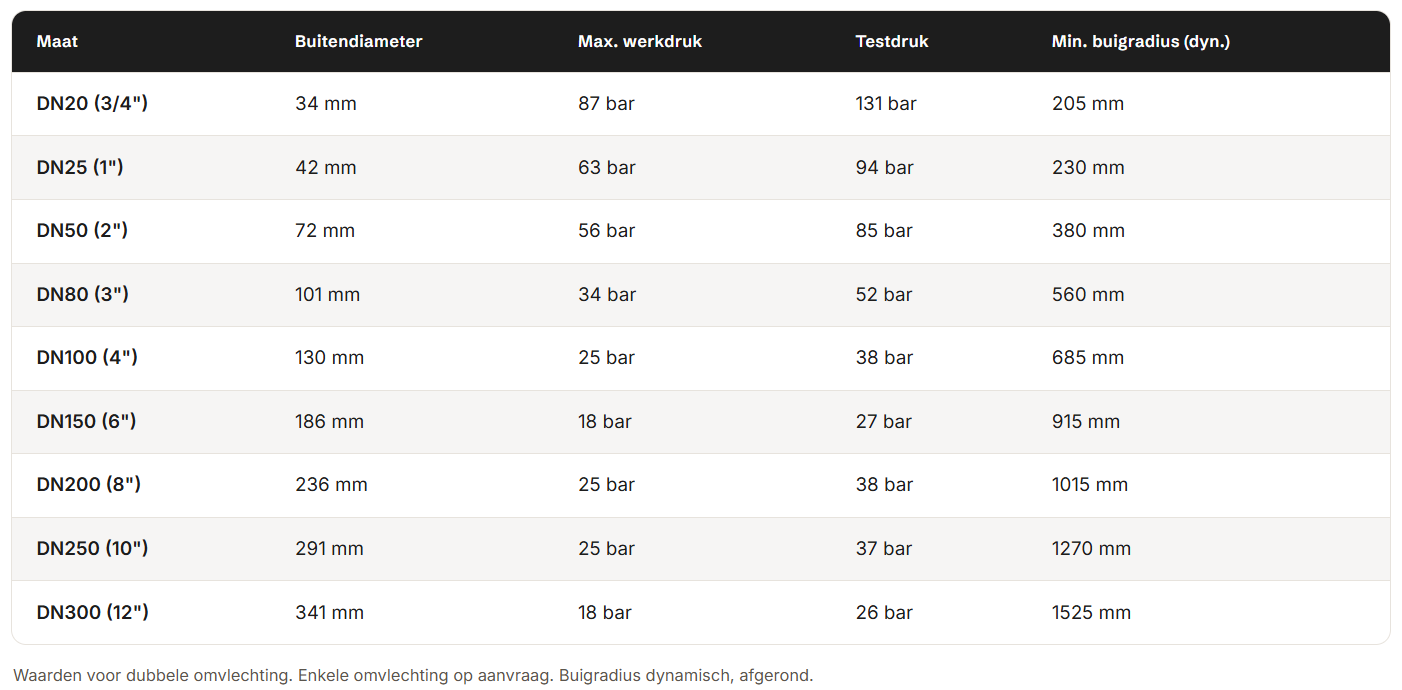Click the DN250 (10") size cell
Screen dimensions: 1402x690
click(x=92, y=549)
